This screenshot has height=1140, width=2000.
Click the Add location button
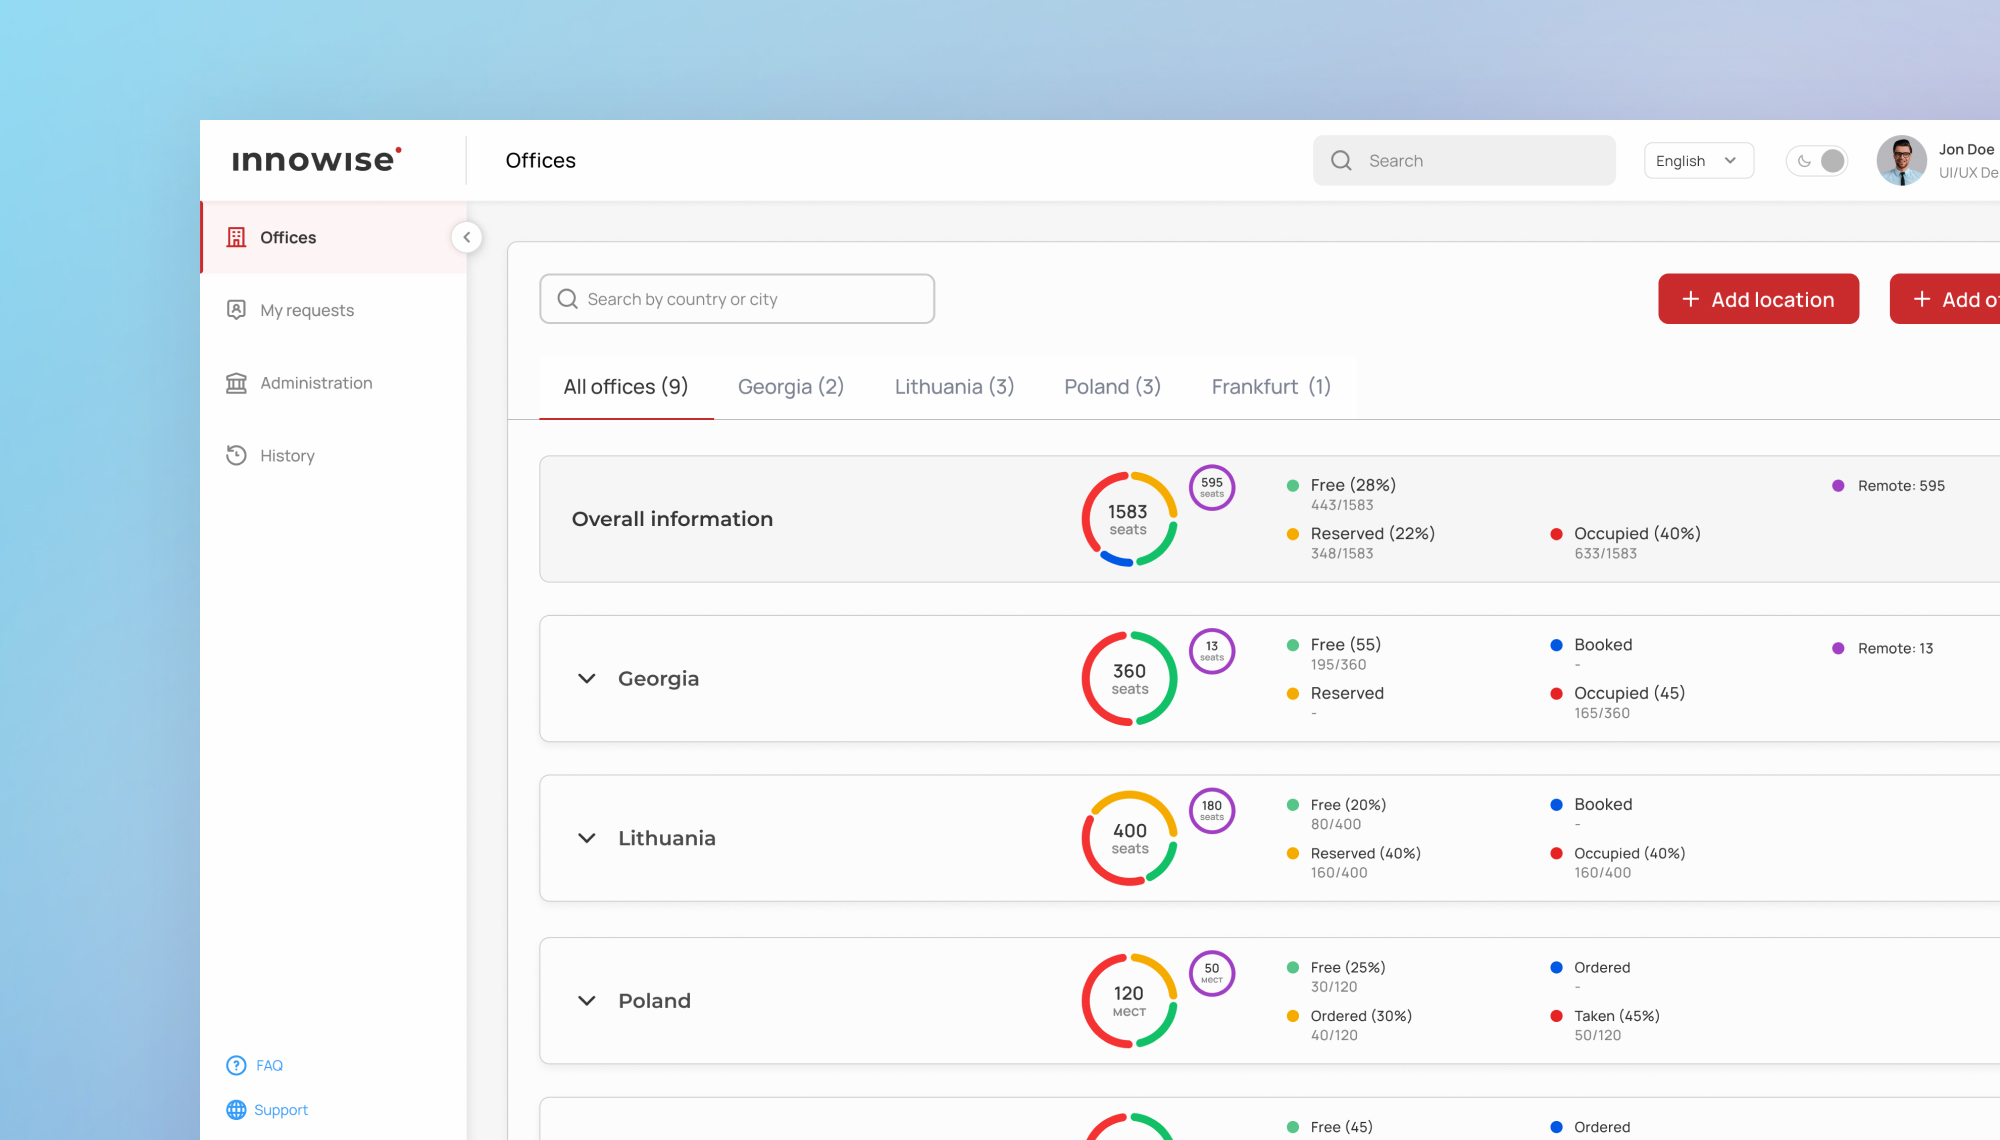pyautogui.click(x=1758, y=299)
